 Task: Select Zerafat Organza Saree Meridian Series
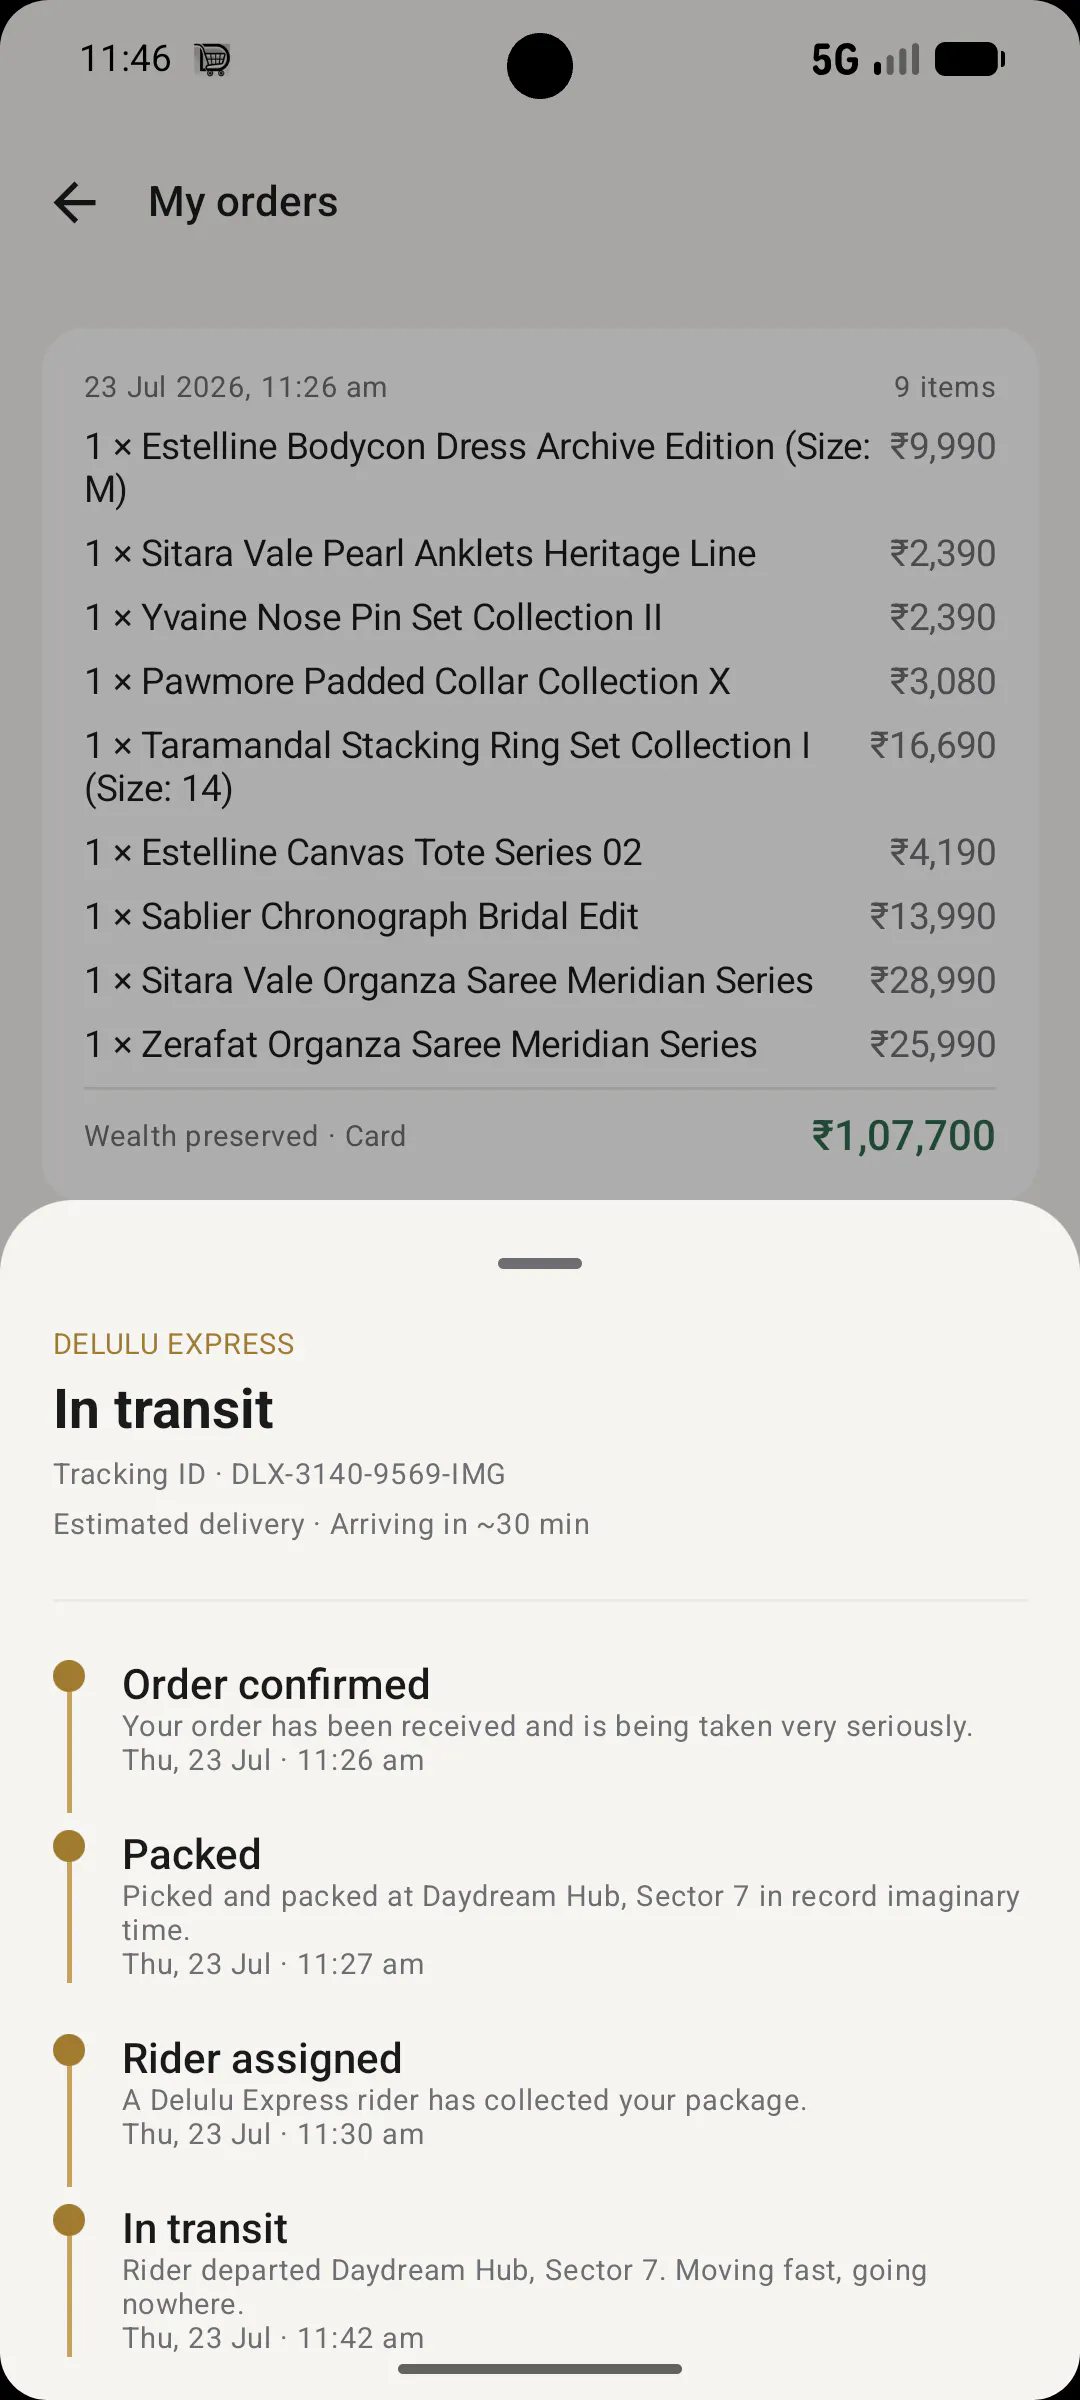(540, 1044)
